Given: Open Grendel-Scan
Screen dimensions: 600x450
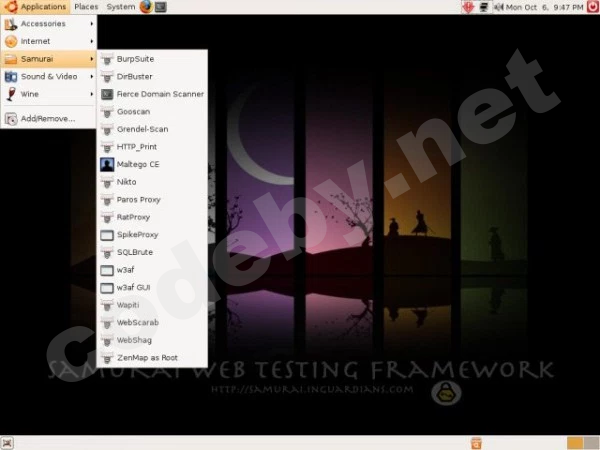Looking at the screenshot, I should pos(152,129).
